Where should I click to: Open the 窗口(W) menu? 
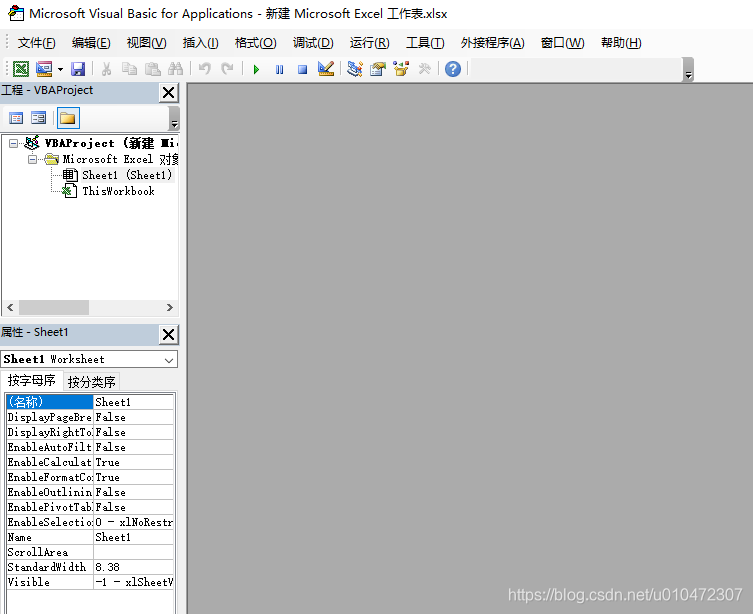562,43
